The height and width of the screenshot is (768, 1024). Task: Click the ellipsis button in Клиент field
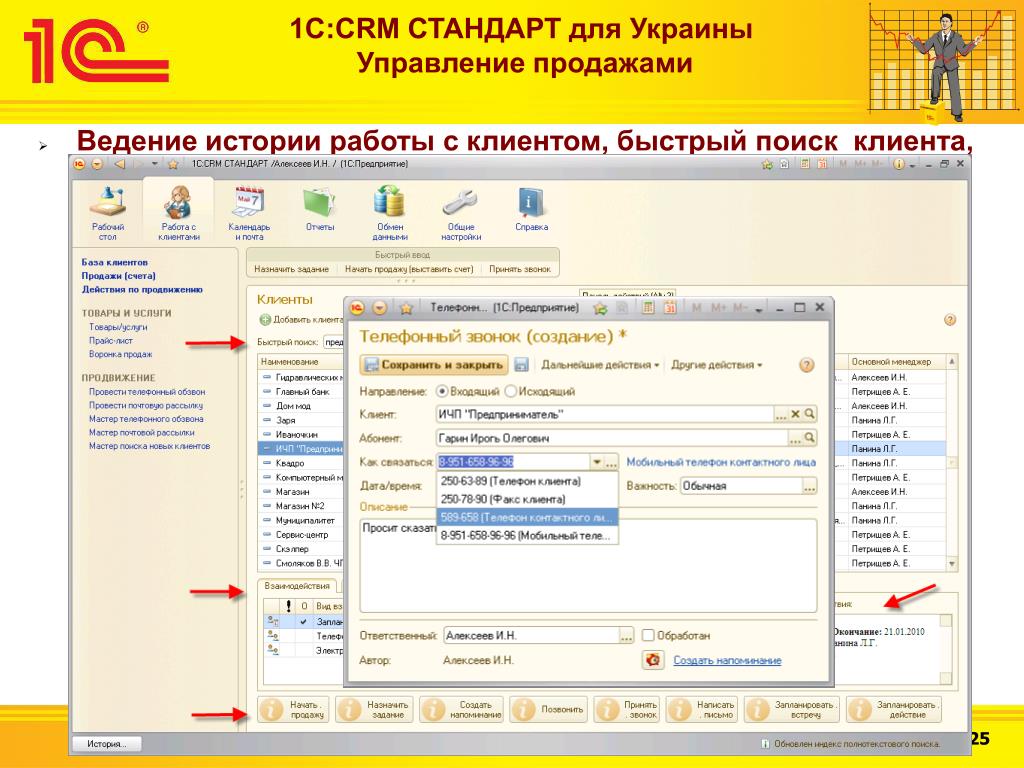coord(781,414)
